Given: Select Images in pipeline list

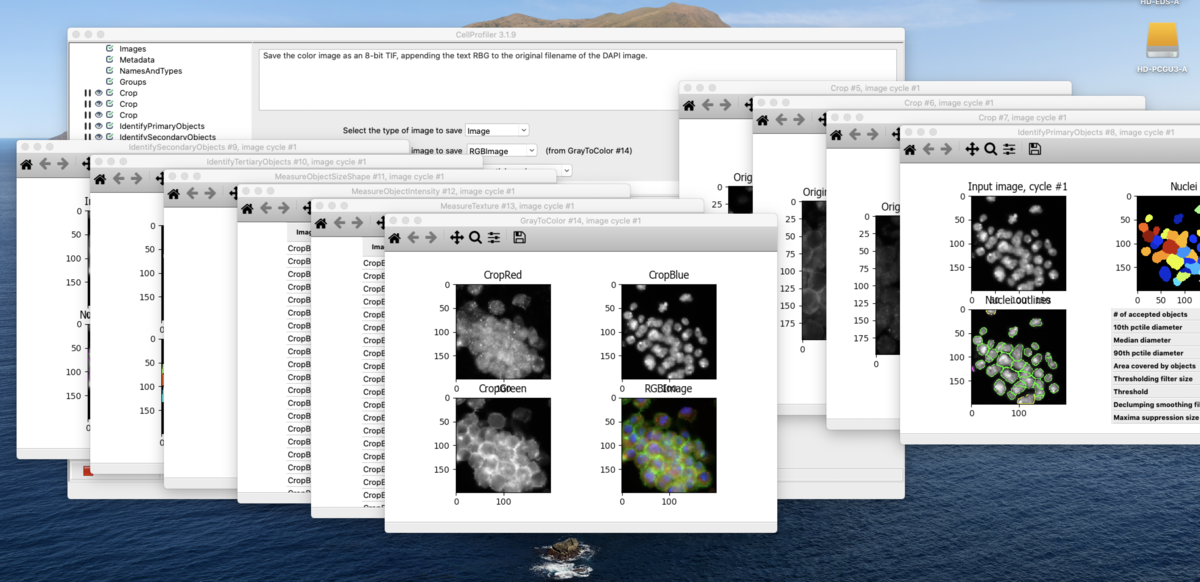Looking at the screenshot, I should tap(132, 49).
